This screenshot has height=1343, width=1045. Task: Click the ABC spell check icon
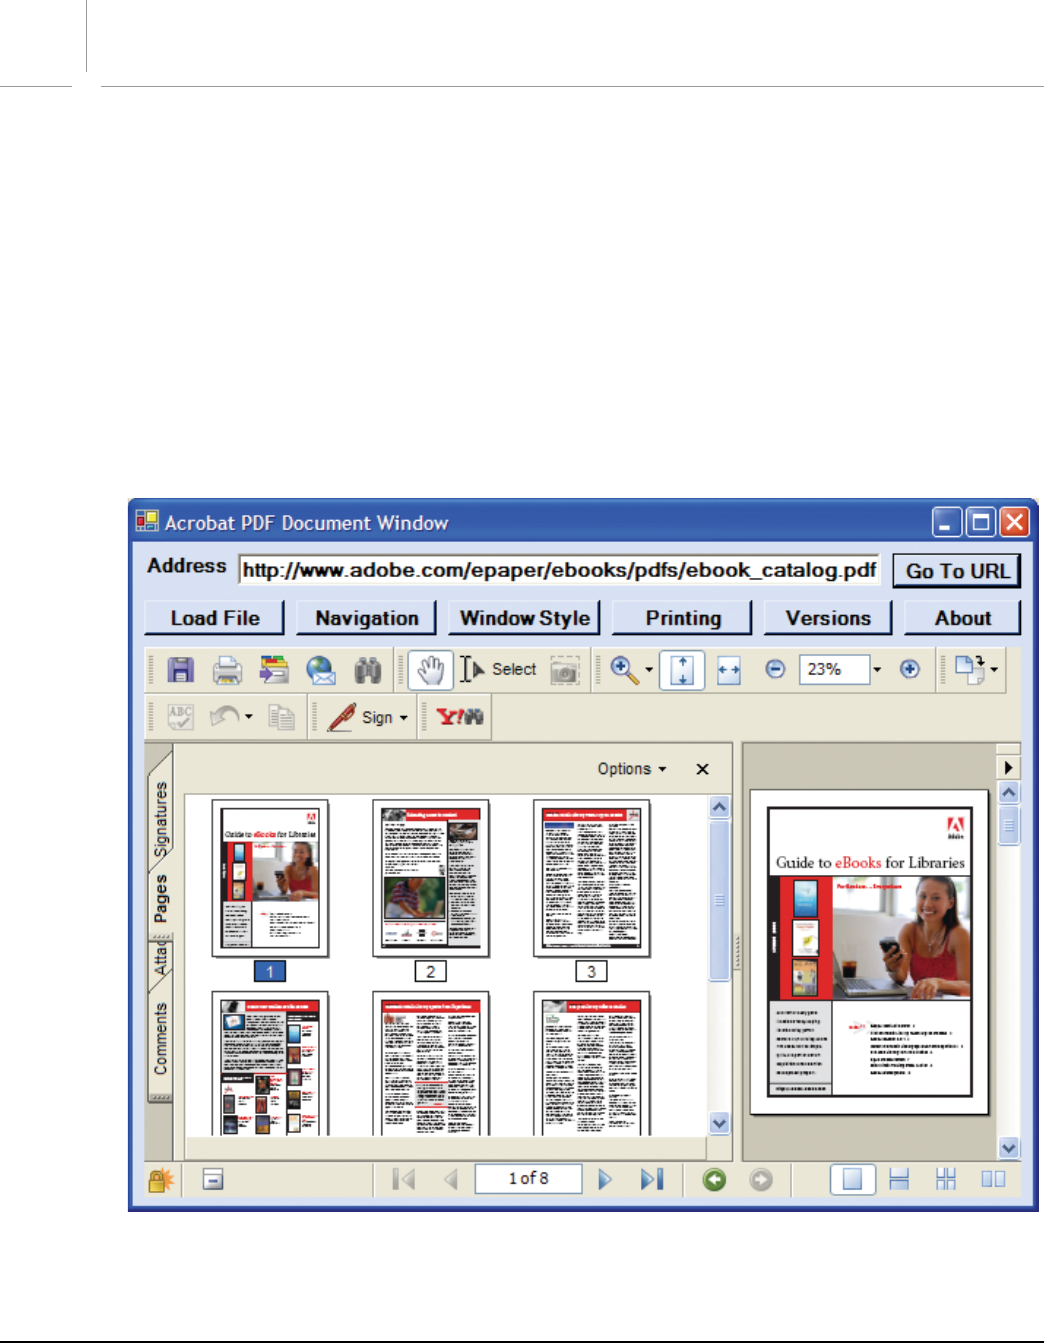coord(180,717)
